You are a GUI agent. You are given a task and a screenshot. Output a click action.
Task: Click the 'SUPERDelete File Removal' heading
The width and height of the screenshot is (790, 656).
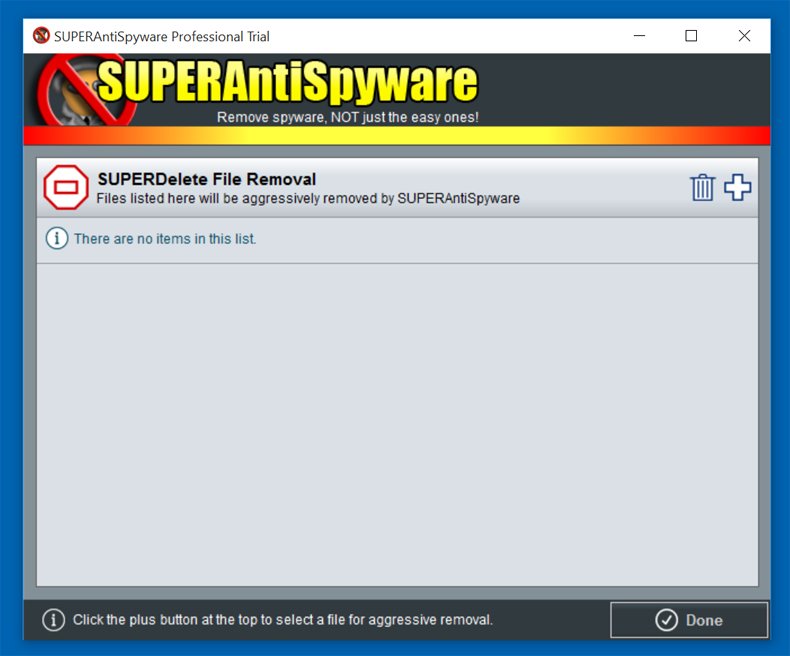(207, 179)
